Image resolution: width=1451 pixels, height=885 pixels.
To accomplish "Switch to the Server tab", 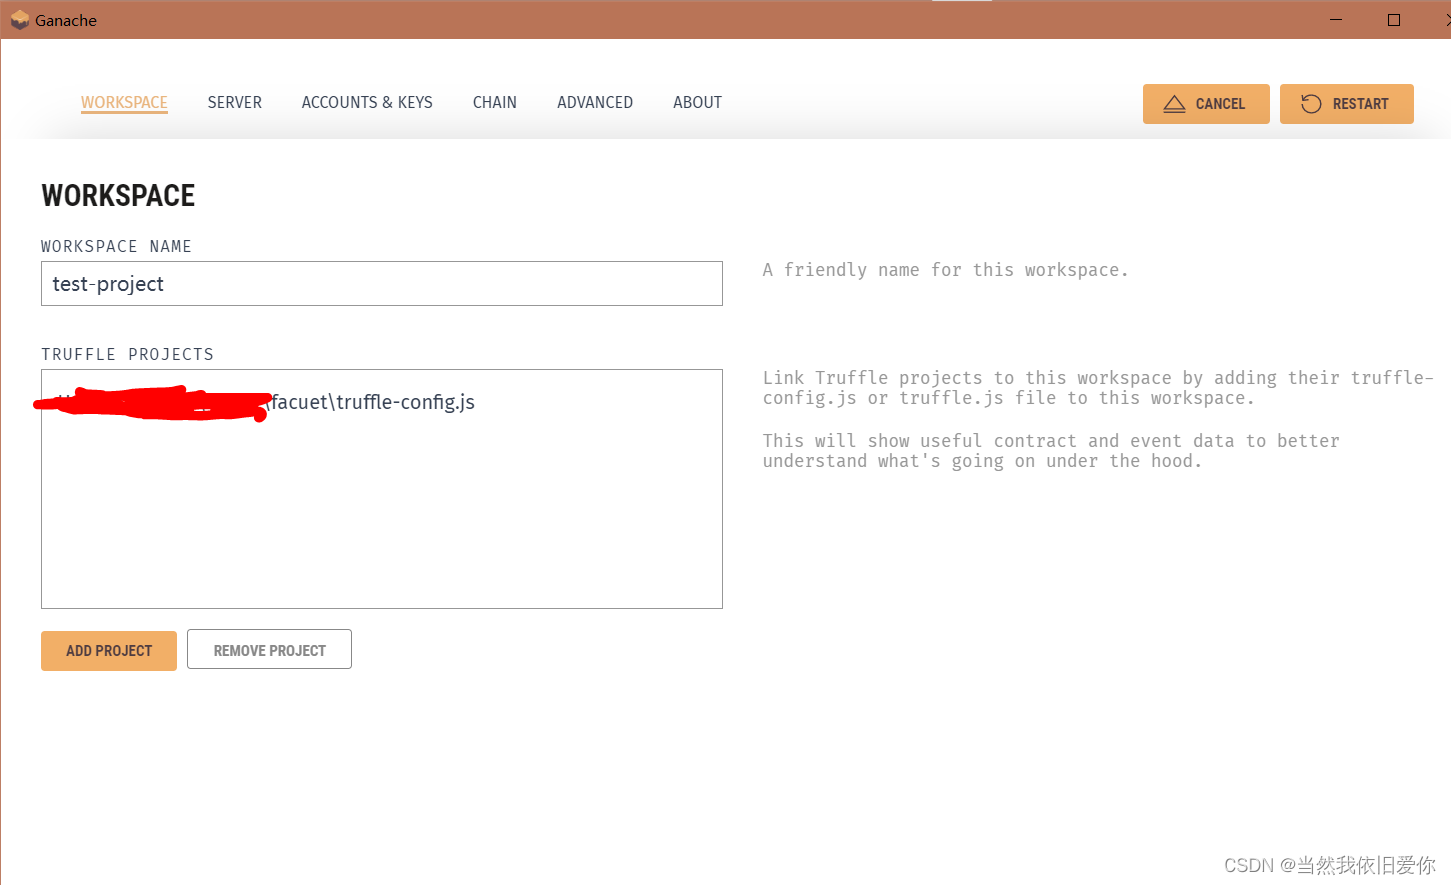I will [x=235, y=103].
